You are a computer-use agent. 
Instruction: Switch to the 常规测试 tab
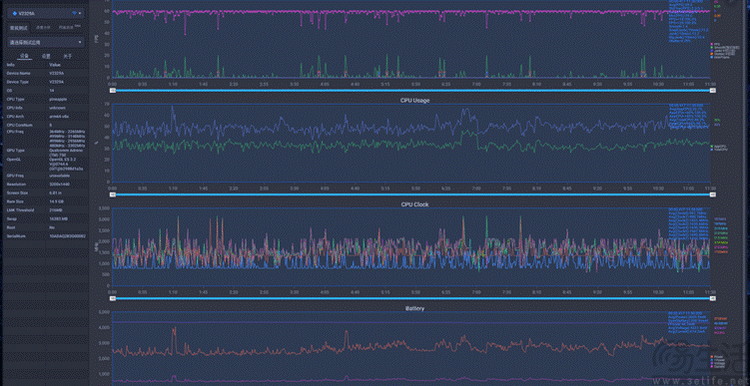click(x=20, y=28)
